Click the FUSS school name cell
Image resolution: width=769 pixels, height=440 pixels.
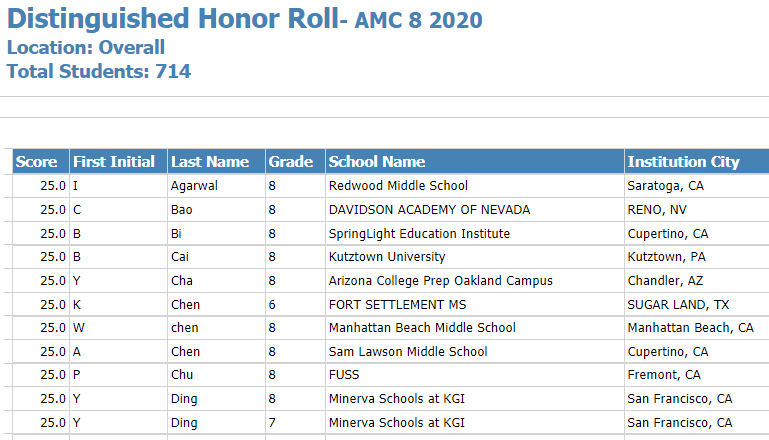tap(475, 375)
